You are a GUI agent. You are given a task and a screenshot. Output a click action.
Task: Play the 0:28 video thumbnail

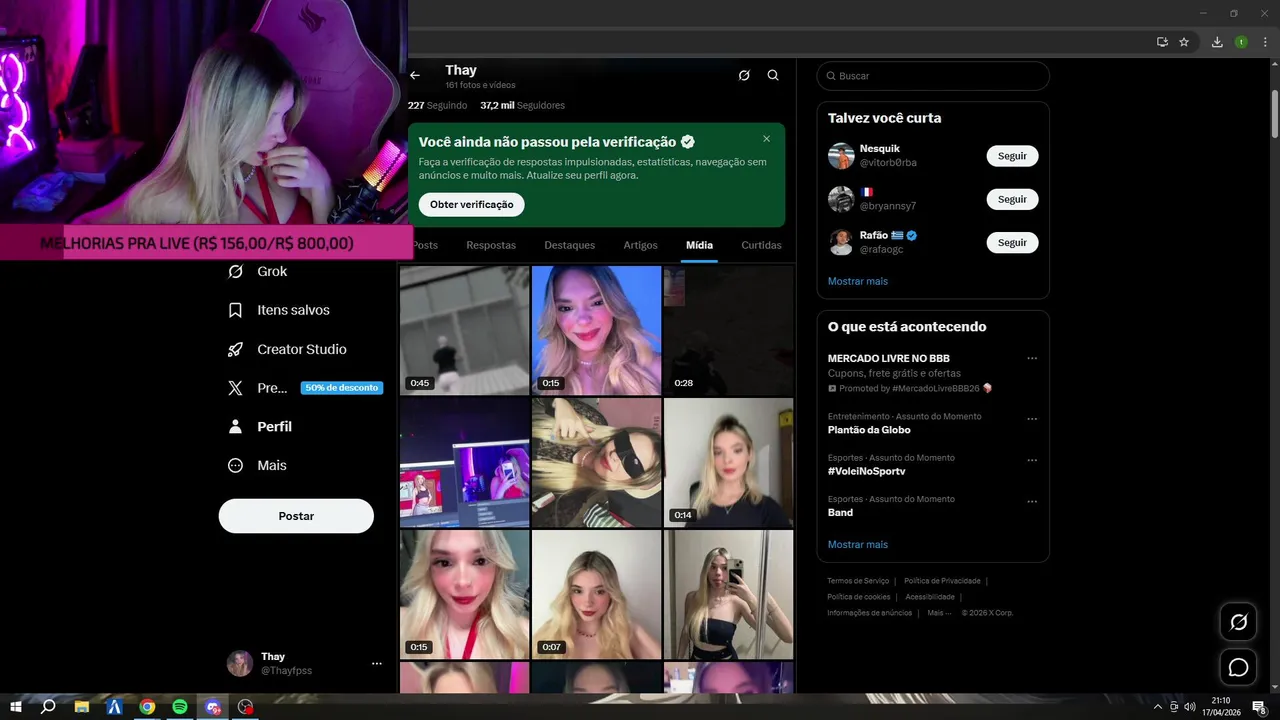[729, 330]
